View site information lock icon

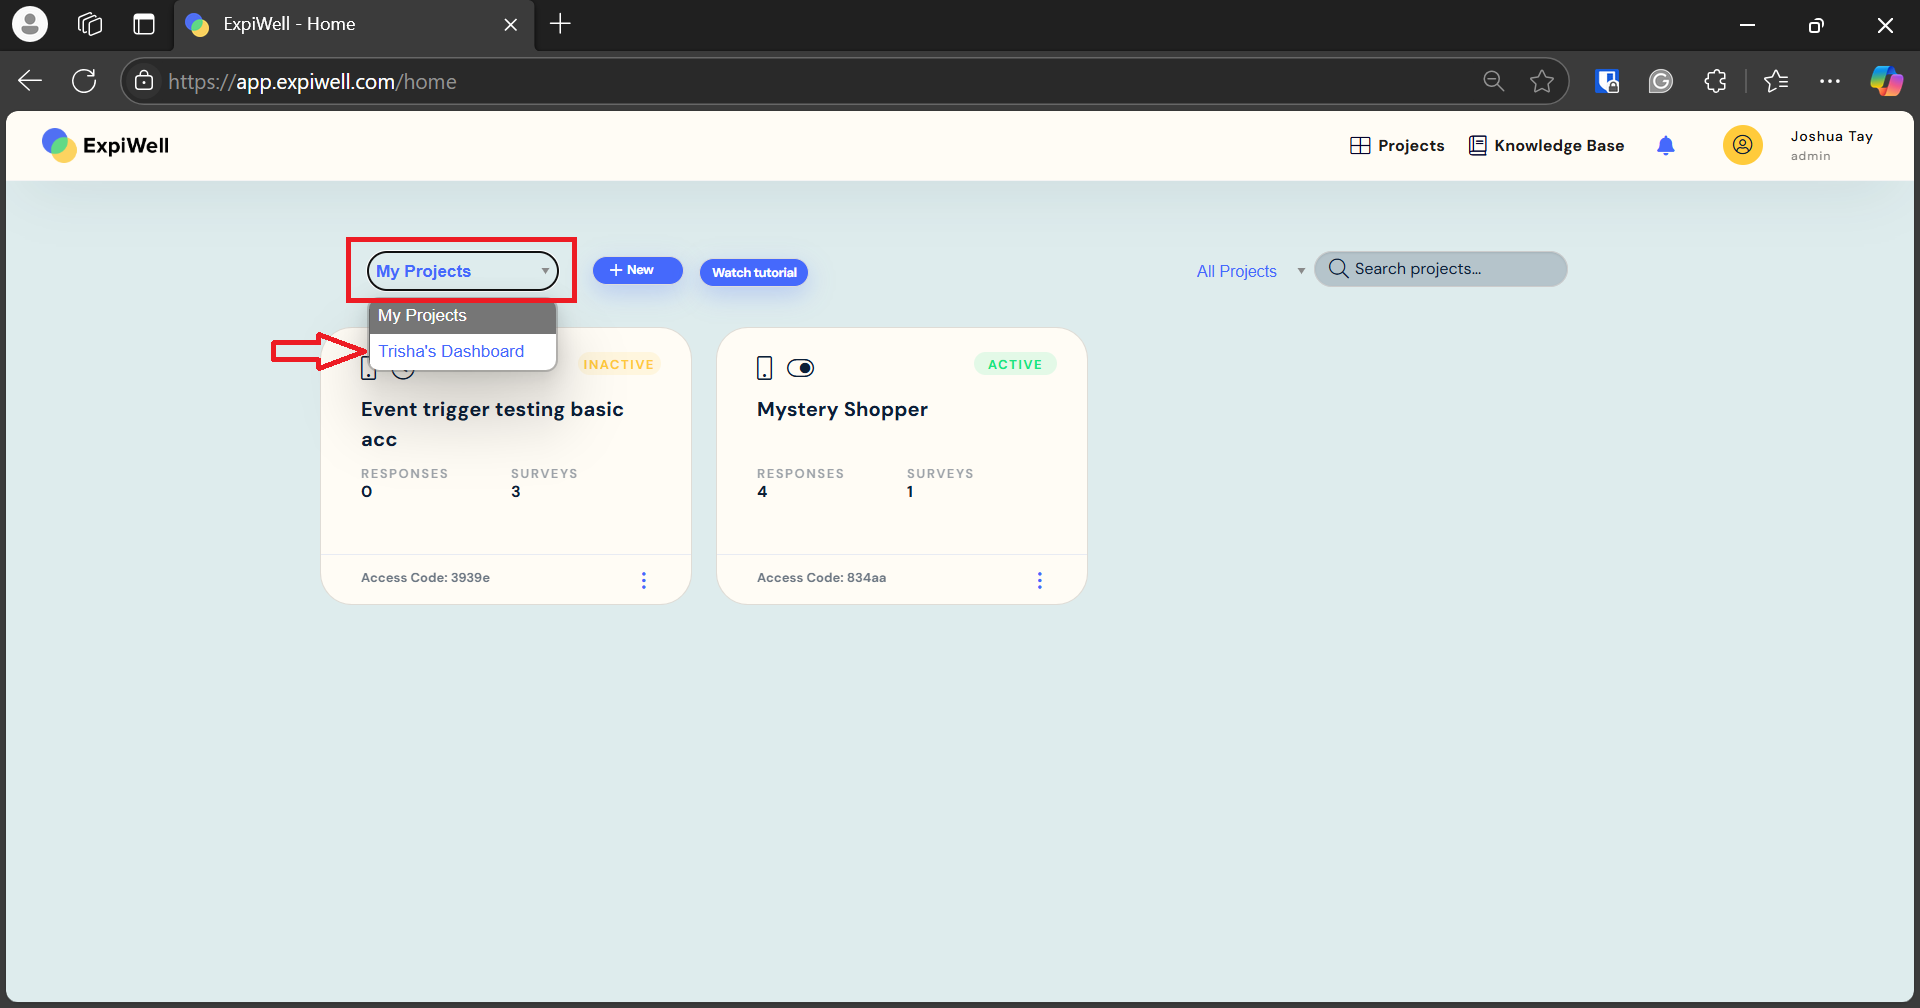[144, 81]
